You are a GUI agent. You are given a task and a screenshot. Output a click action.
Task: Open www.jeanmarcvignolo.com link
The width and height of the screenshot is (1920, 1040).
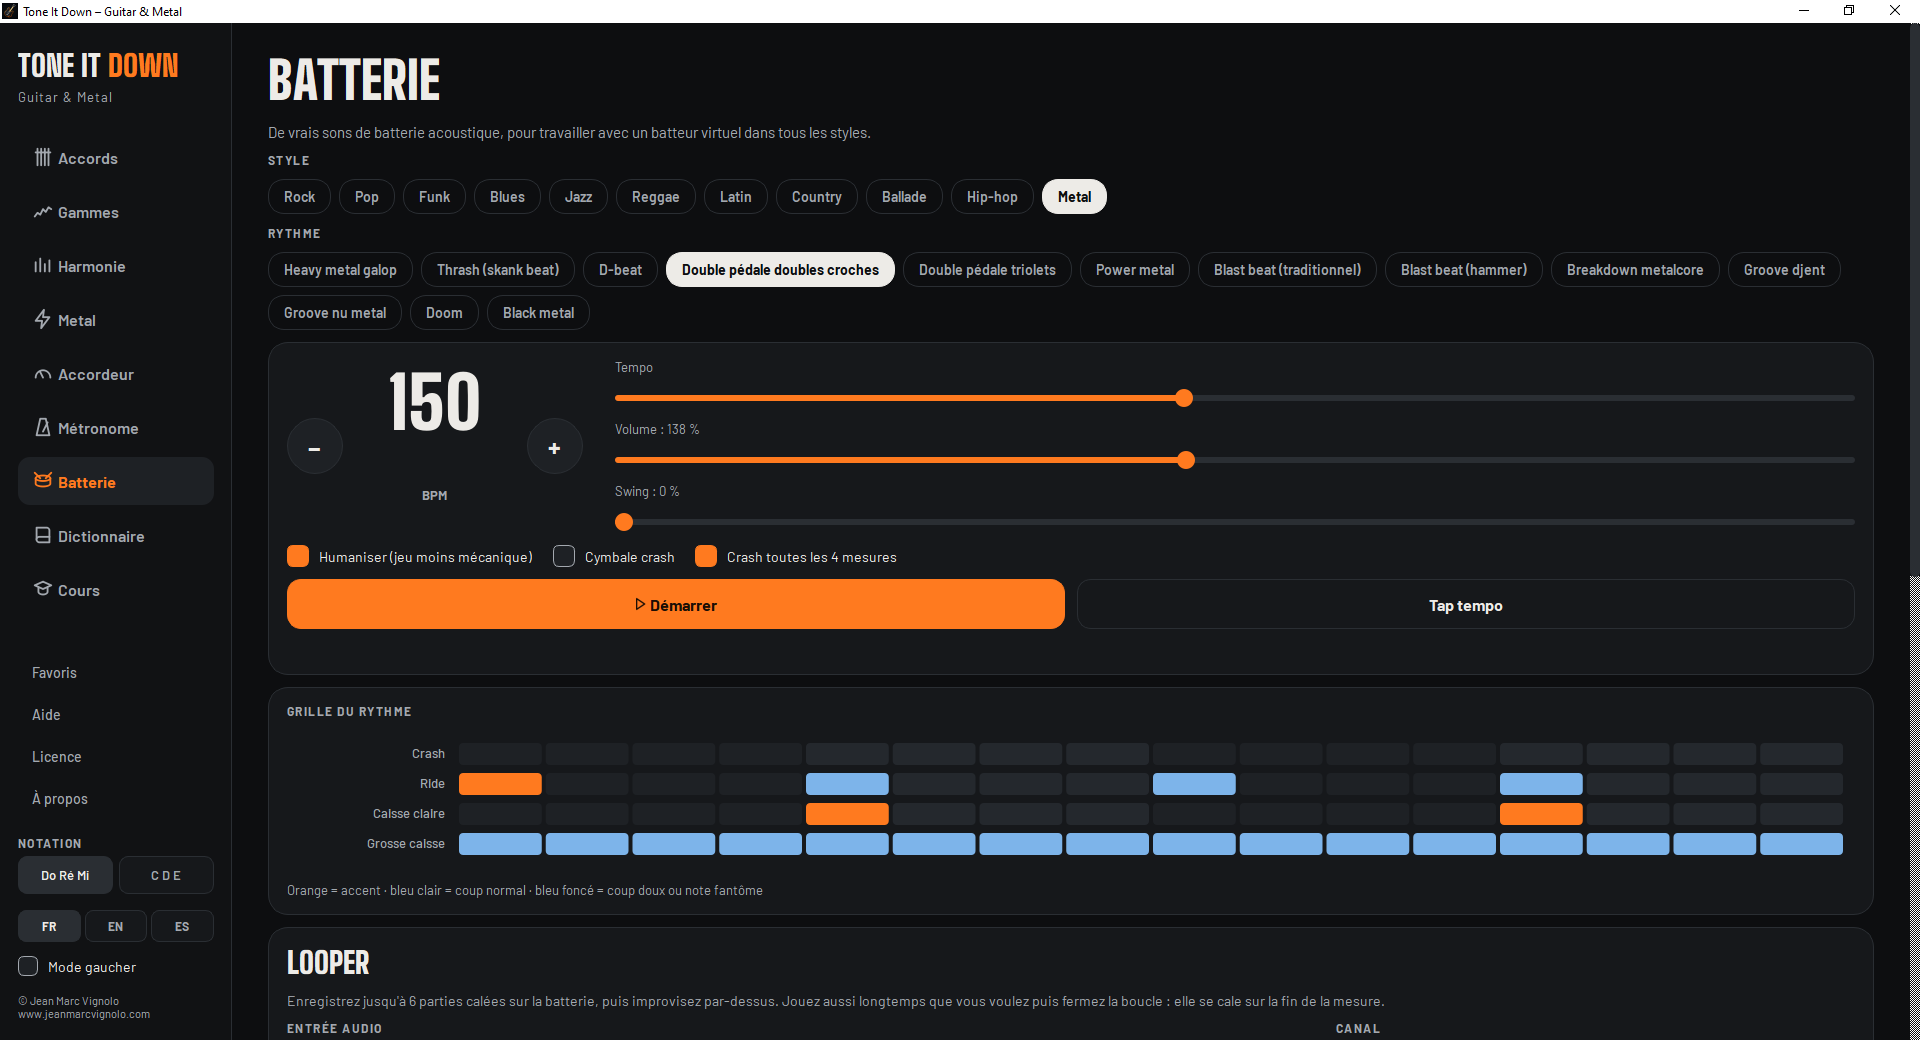pos(84,1014)
